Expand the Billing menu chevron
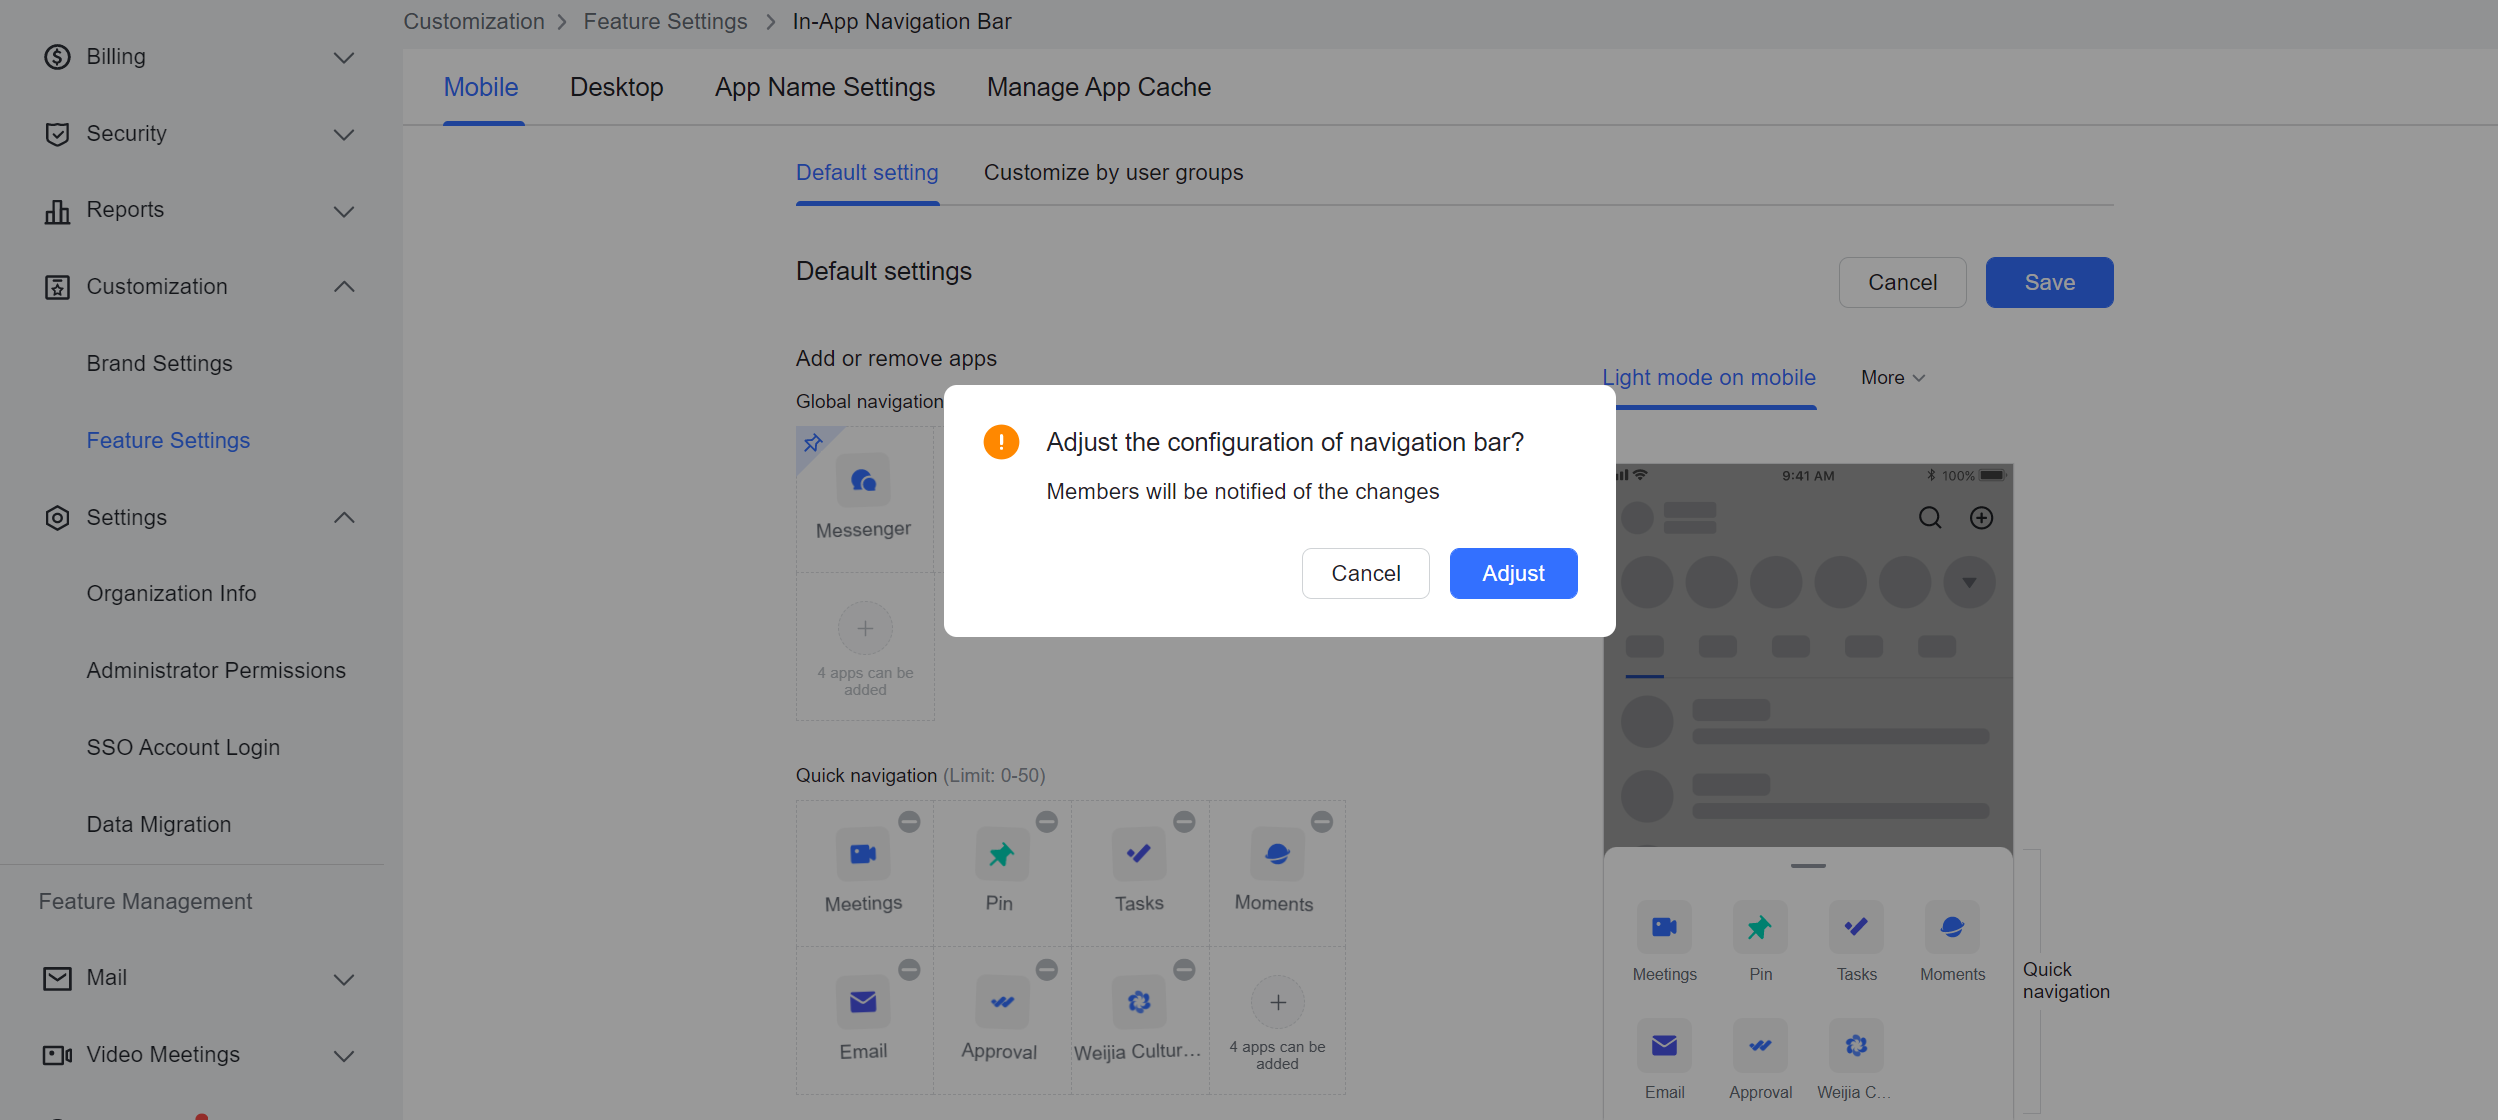The image size is (2498, 1120). pyautogui.click(x=344, y=58)
